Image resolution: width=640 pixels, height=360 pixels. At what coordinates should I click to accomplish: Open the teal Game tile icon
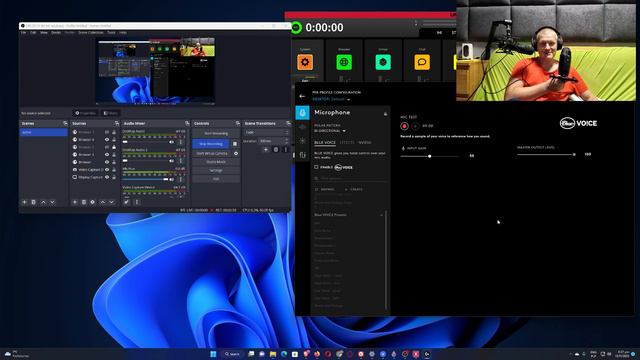[383, 62]
